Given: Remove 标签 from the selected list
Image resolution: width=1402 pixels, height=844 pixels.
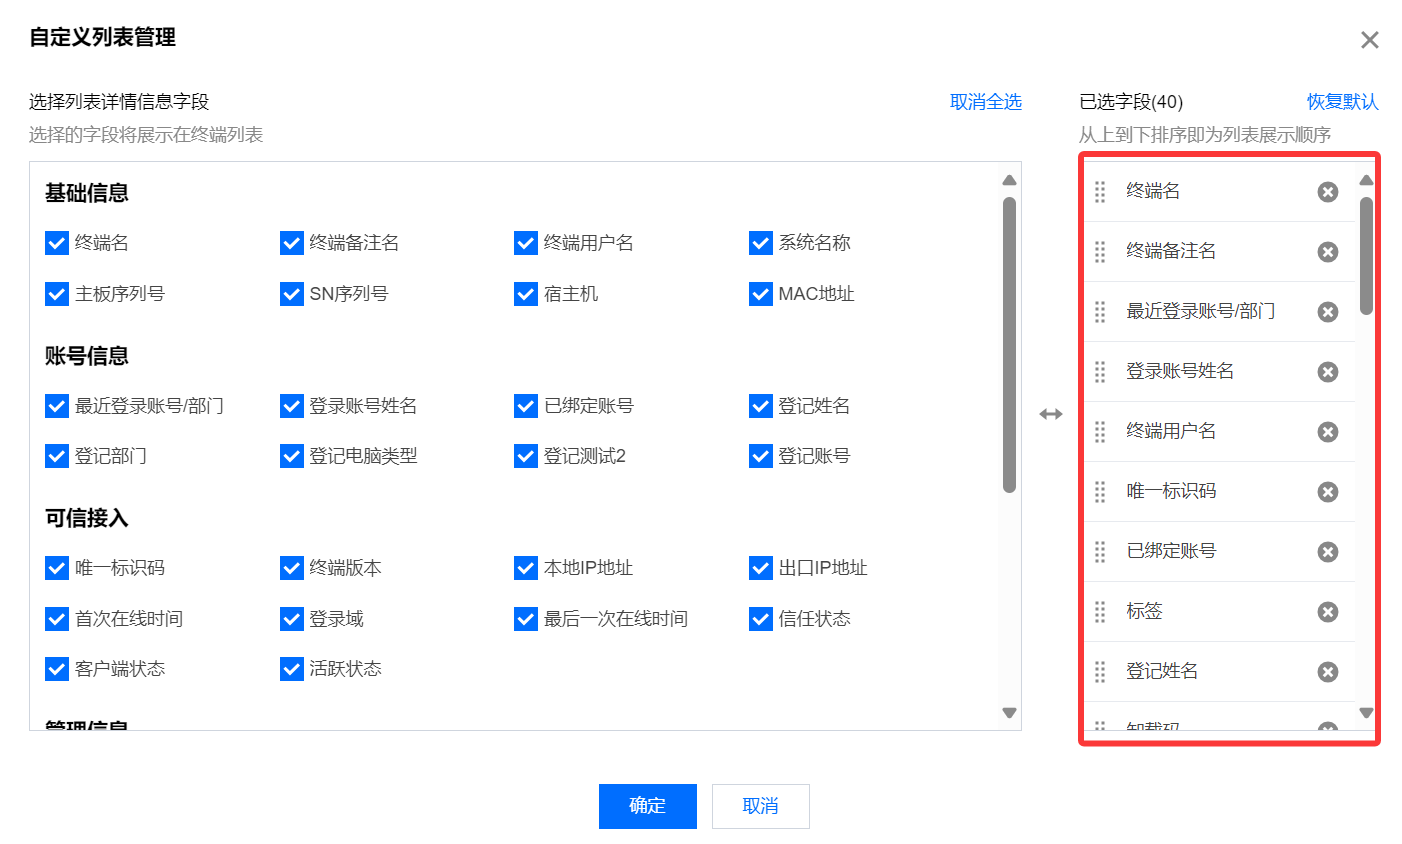Looking at the screenshot, I should pos(1327,612).
